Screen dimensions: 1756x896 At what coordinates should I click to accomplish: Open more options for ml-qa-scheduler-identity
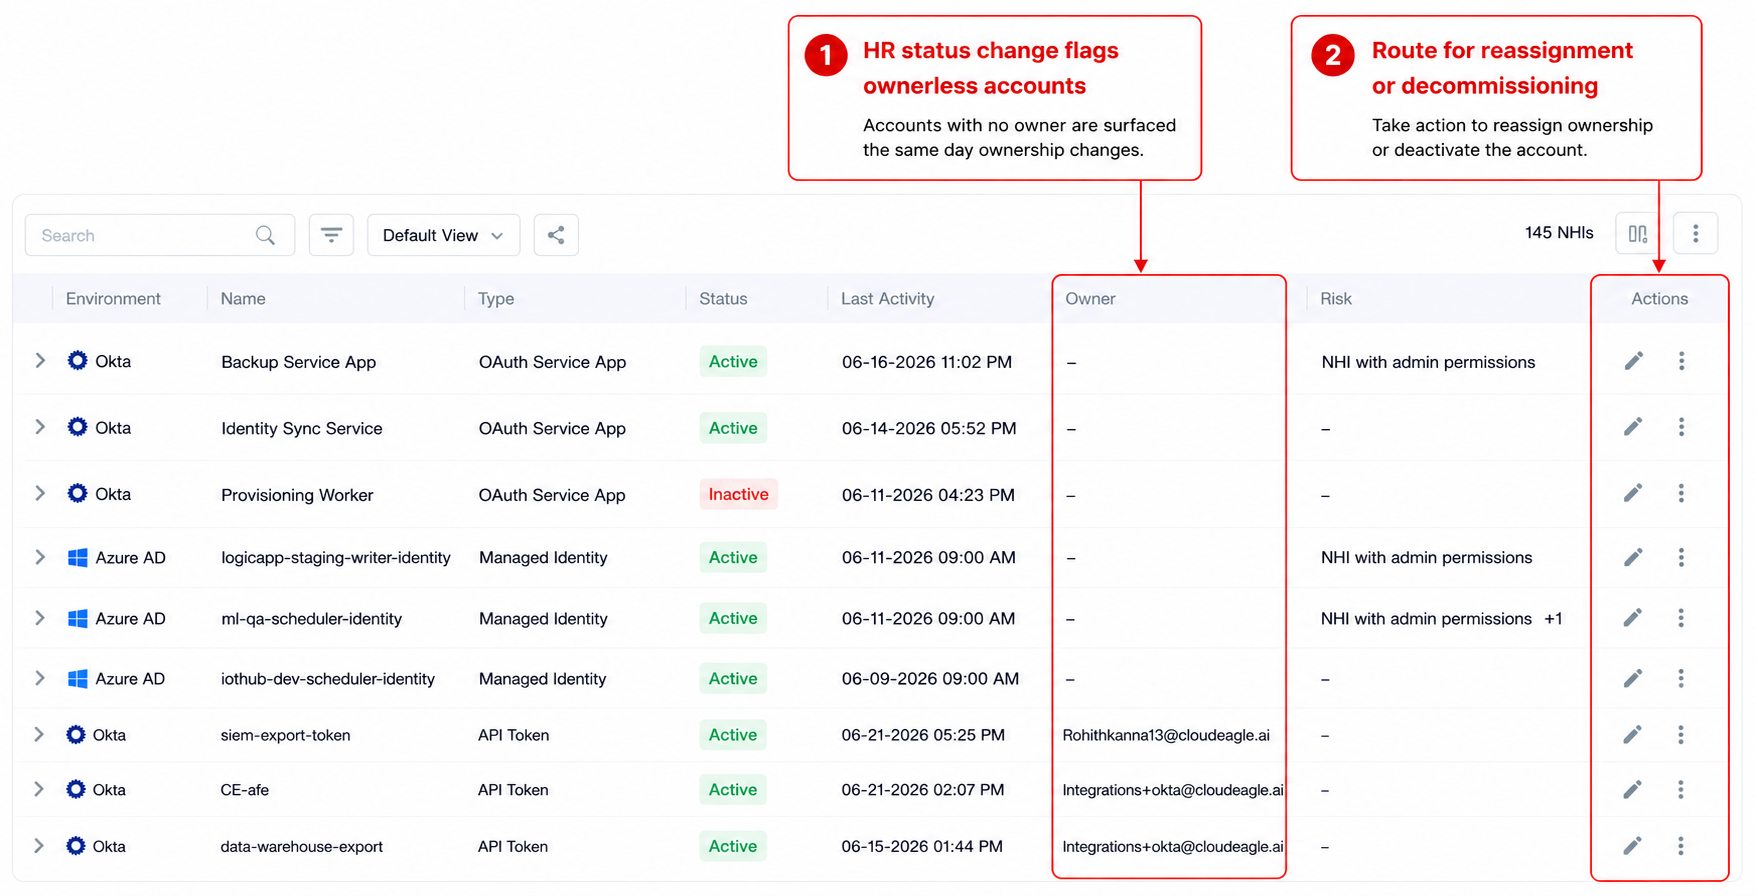pyautogui.click(x=1681, y=618)
